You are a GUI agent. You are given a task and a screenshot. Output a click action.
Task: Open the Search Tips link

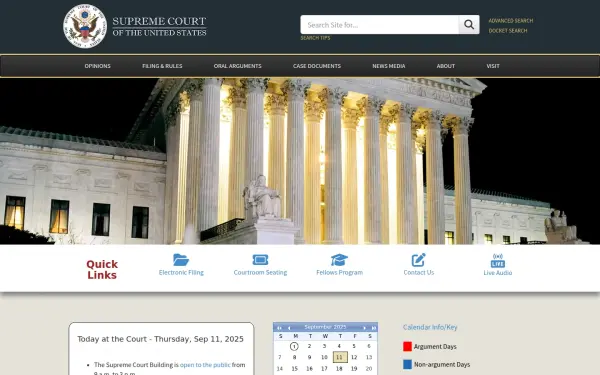(315, 38)
